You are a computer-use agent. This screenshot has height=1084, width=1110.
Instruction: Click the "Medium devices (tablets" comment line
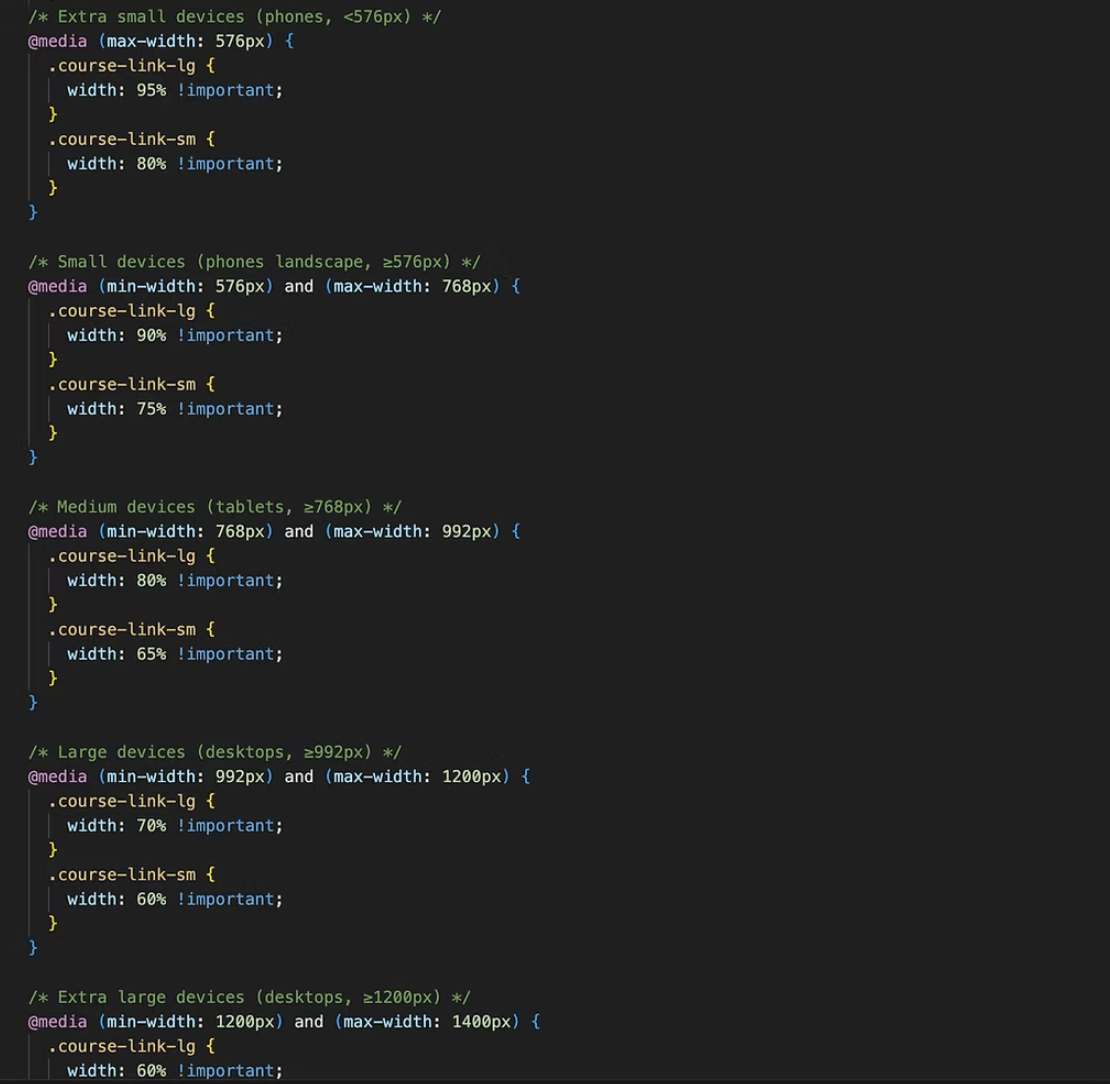click(x=214, y=507)
